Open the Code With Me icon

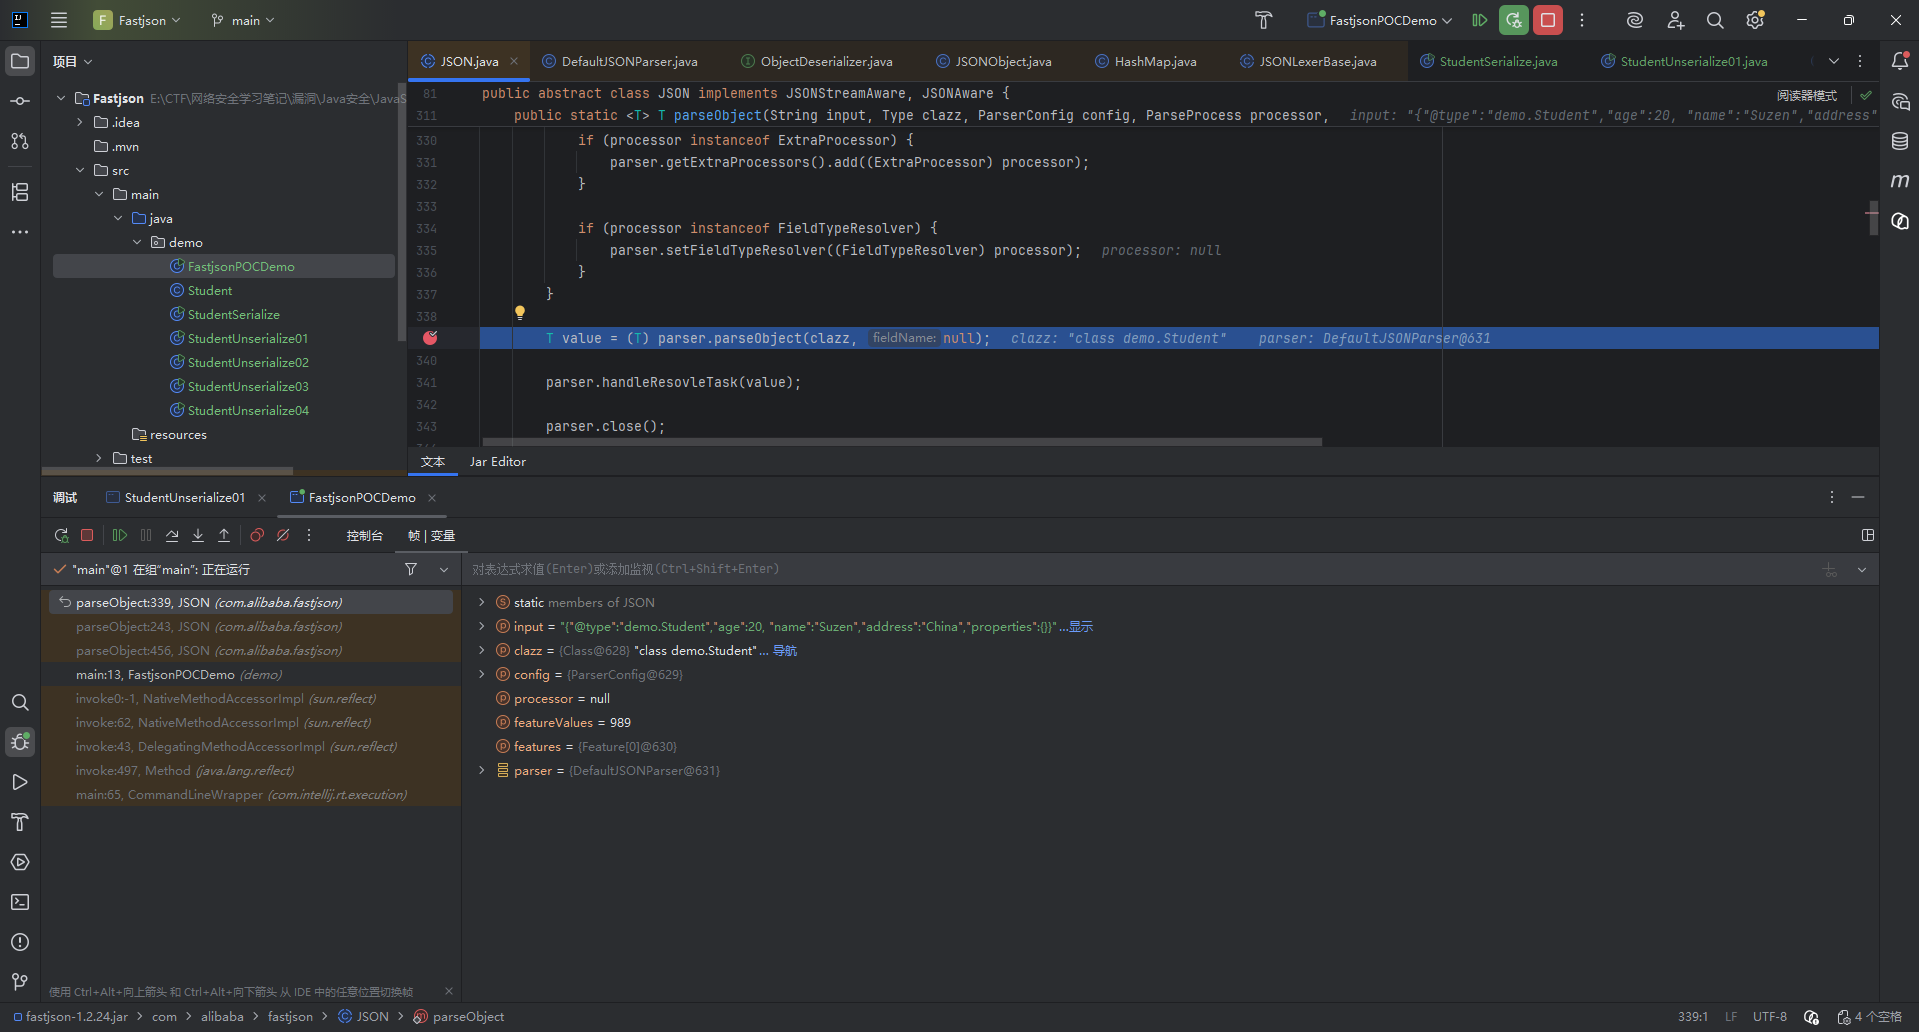1675,20
